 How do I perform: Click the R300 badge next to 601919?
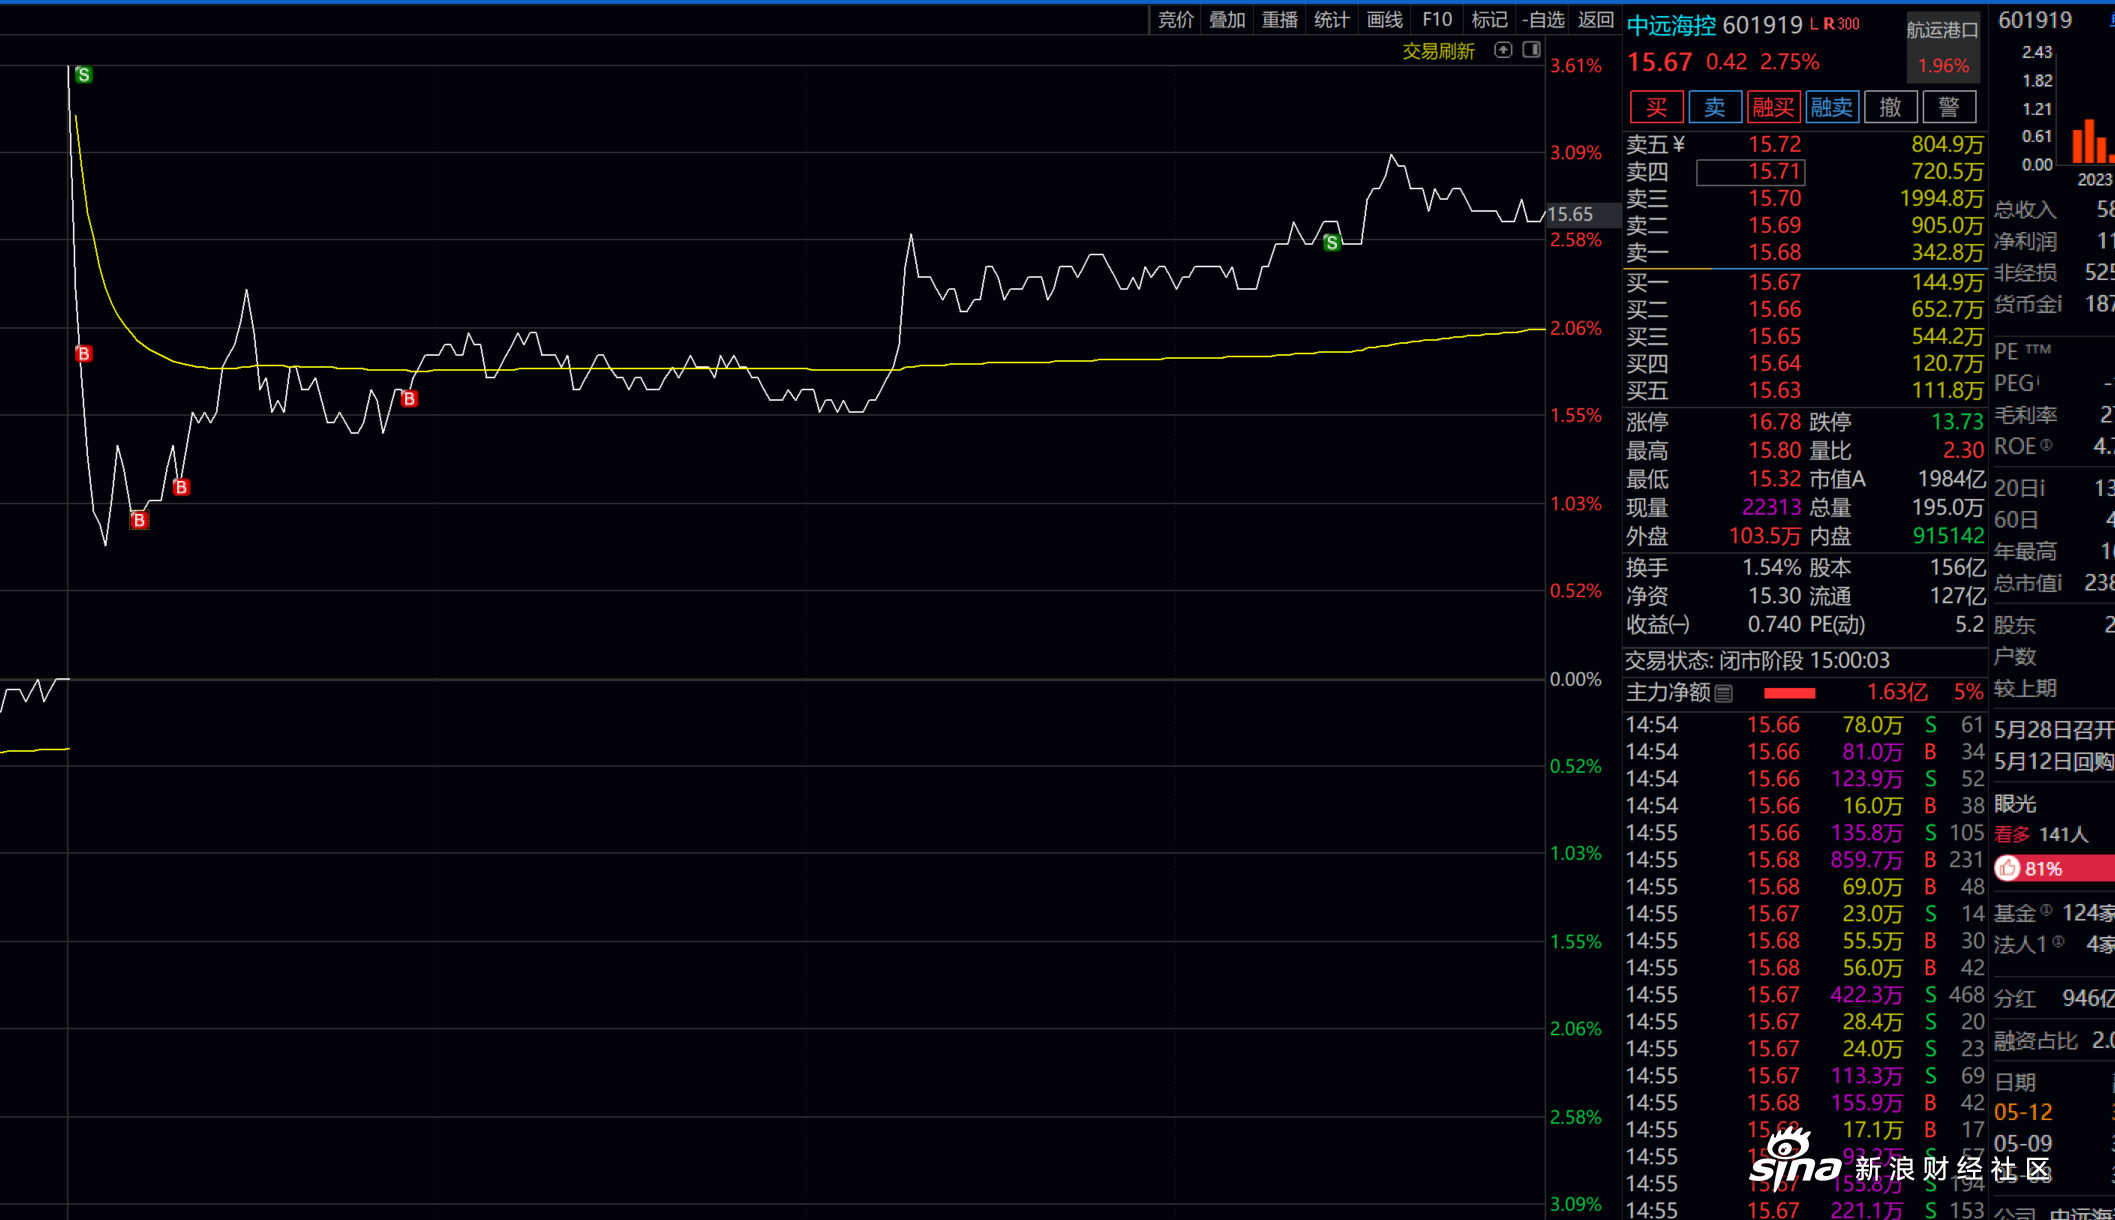[1841, 24]
